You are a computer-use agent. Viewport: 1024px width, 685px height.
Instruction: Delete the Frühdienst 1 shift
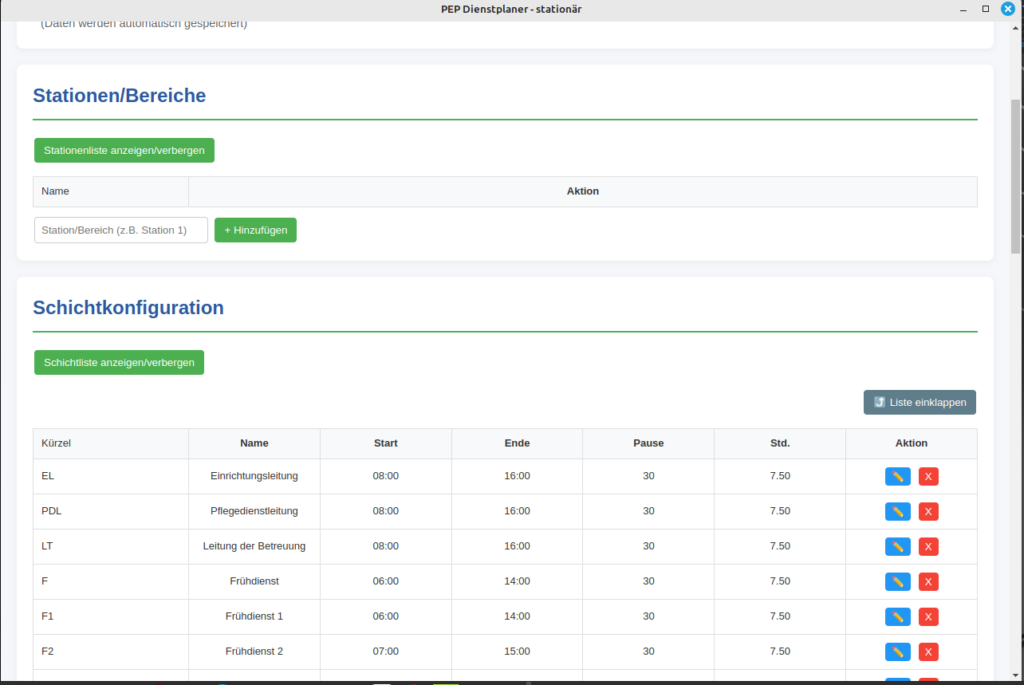click(928, 616)
